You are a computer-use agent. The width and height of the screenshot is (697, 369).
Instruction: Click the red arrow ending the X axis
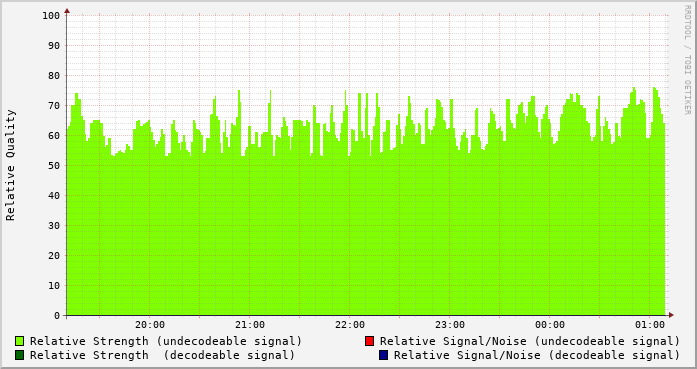click(x=671, y=315)
